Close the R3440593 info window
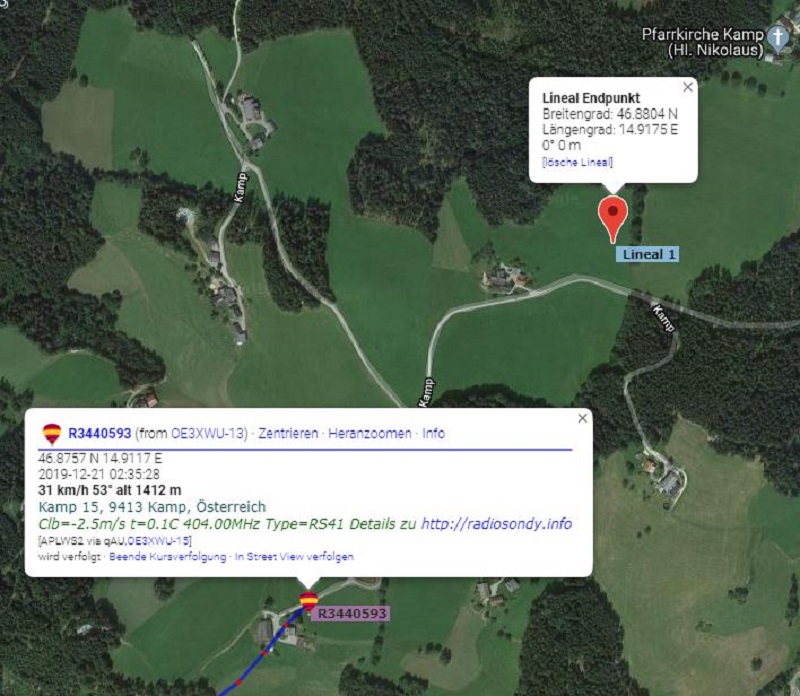The width and height of the screenshot is (800, 696). [x=583, y=418]
